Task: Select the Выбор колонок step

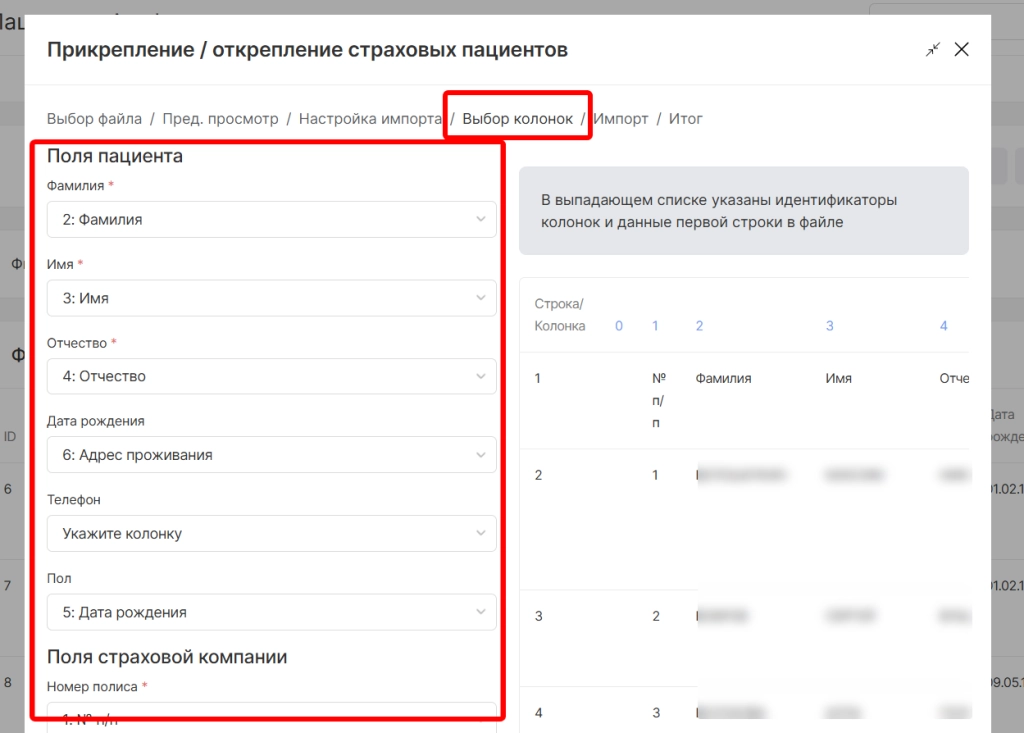Action: coord(517,119)
